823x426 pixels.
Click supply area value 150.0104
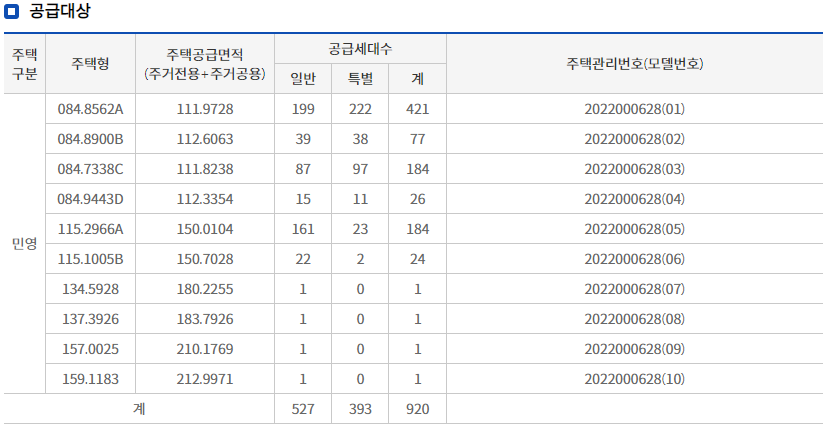[x=205, y=229]
